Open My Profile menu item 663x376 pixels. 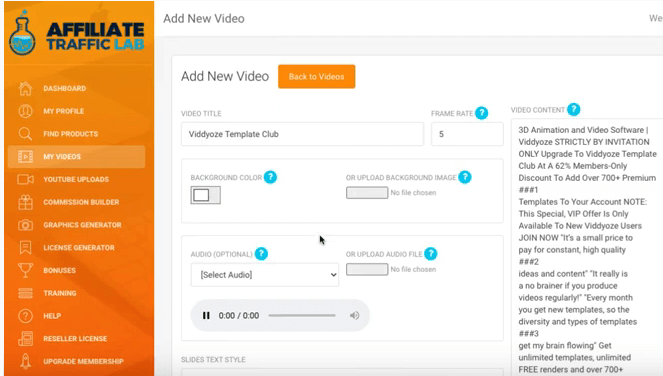(x=63, y=111)
